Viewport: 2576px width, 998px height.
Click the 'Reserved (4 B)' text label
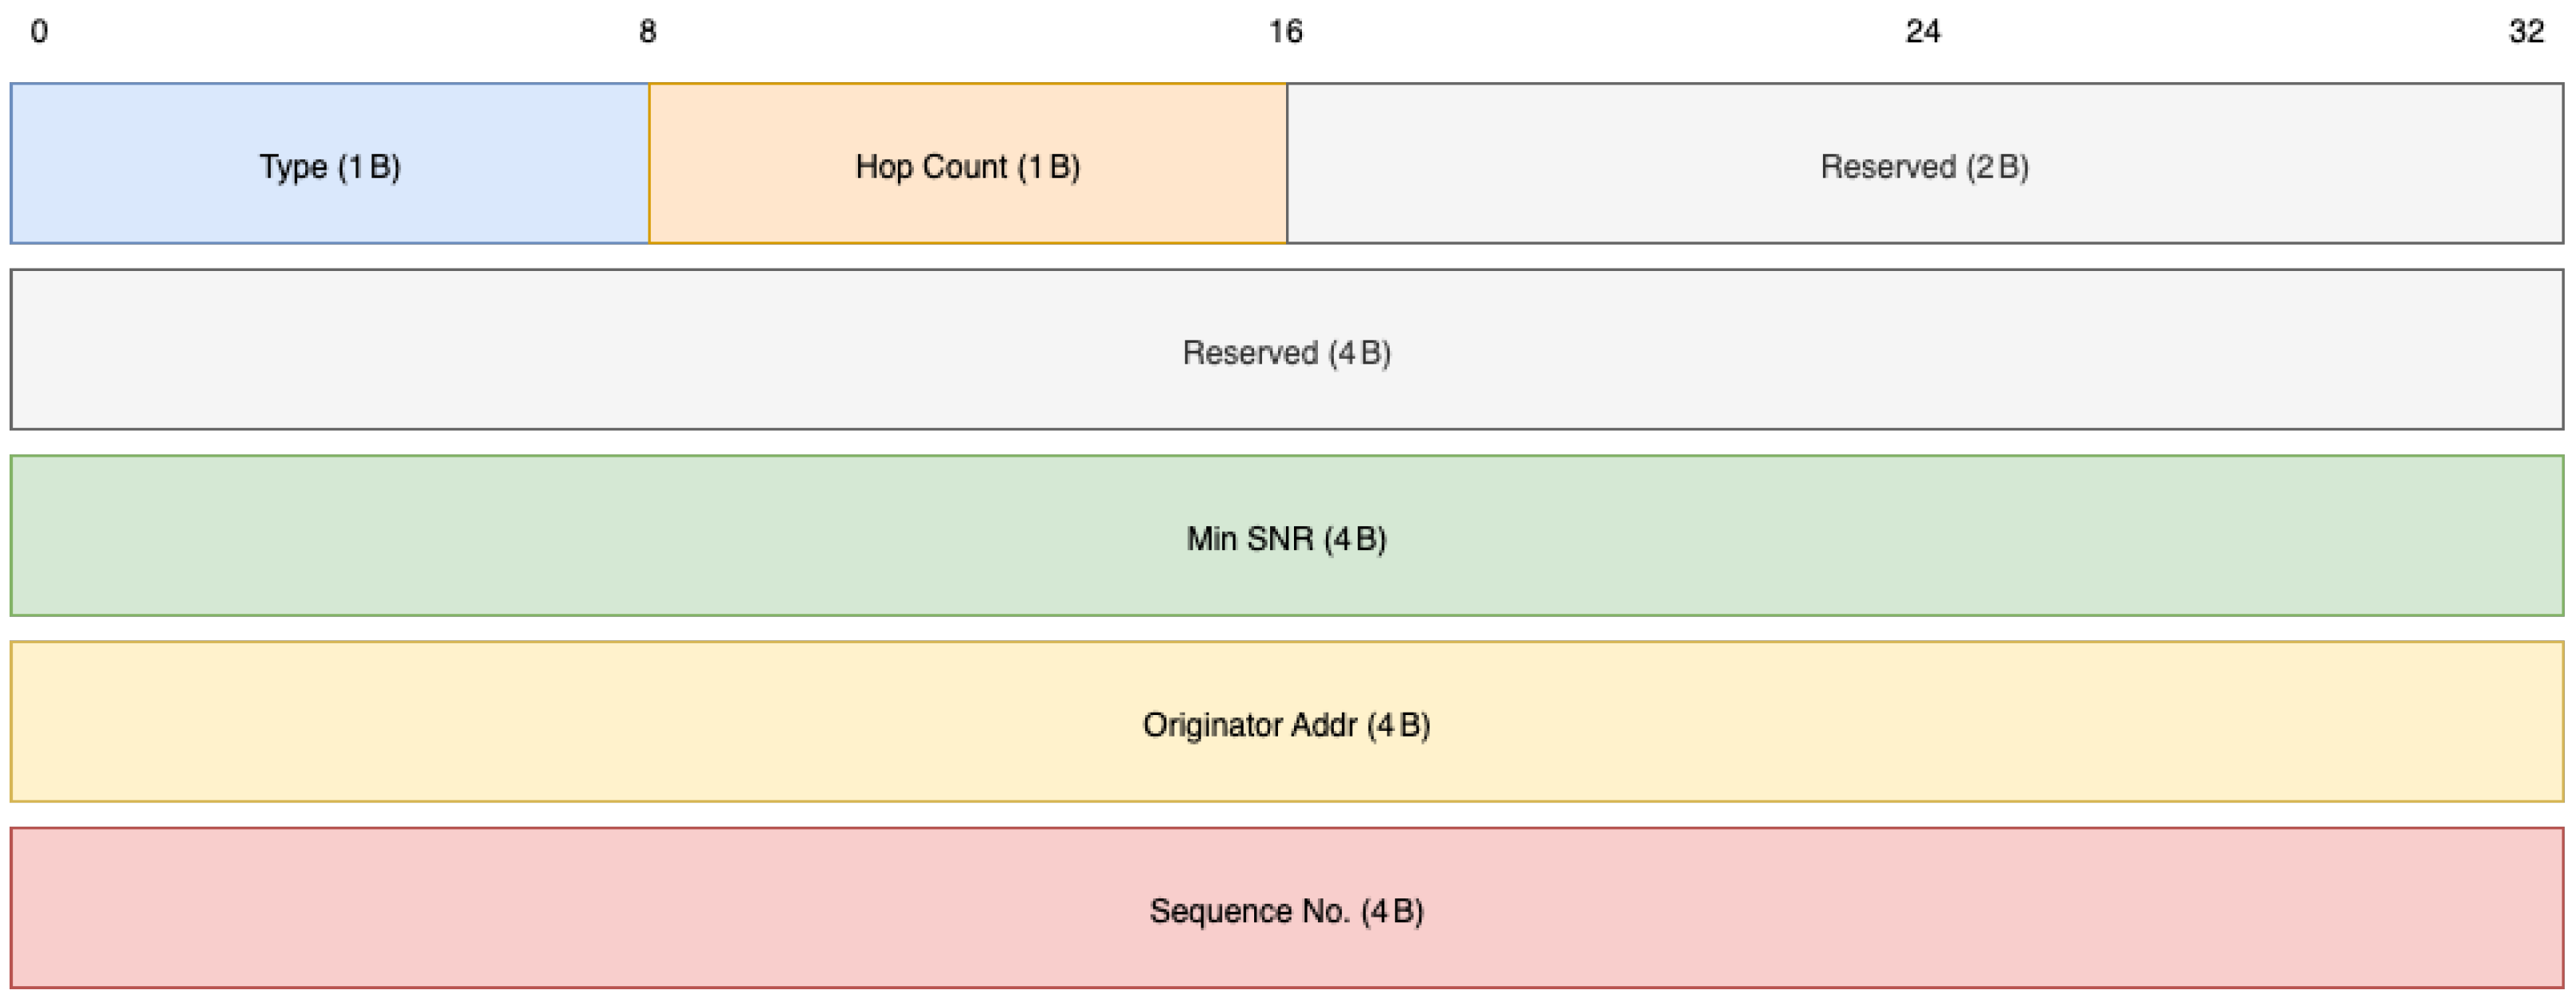point(1286,352)
